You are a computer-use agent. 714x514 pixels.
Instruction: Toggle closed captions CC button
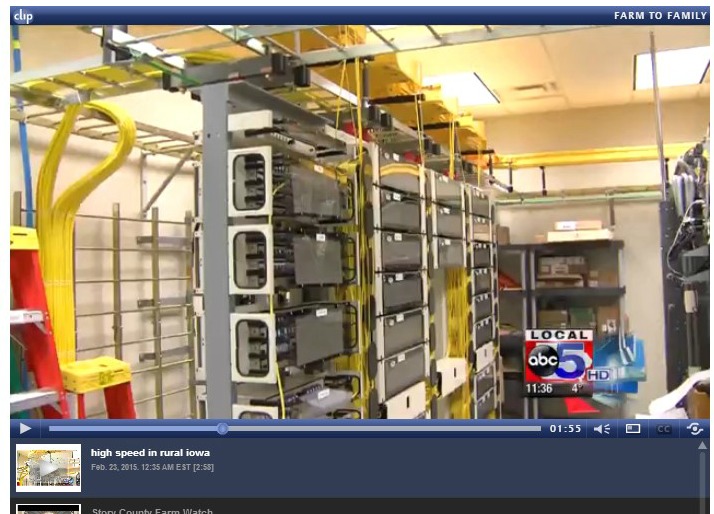click(x=663, y=429)
